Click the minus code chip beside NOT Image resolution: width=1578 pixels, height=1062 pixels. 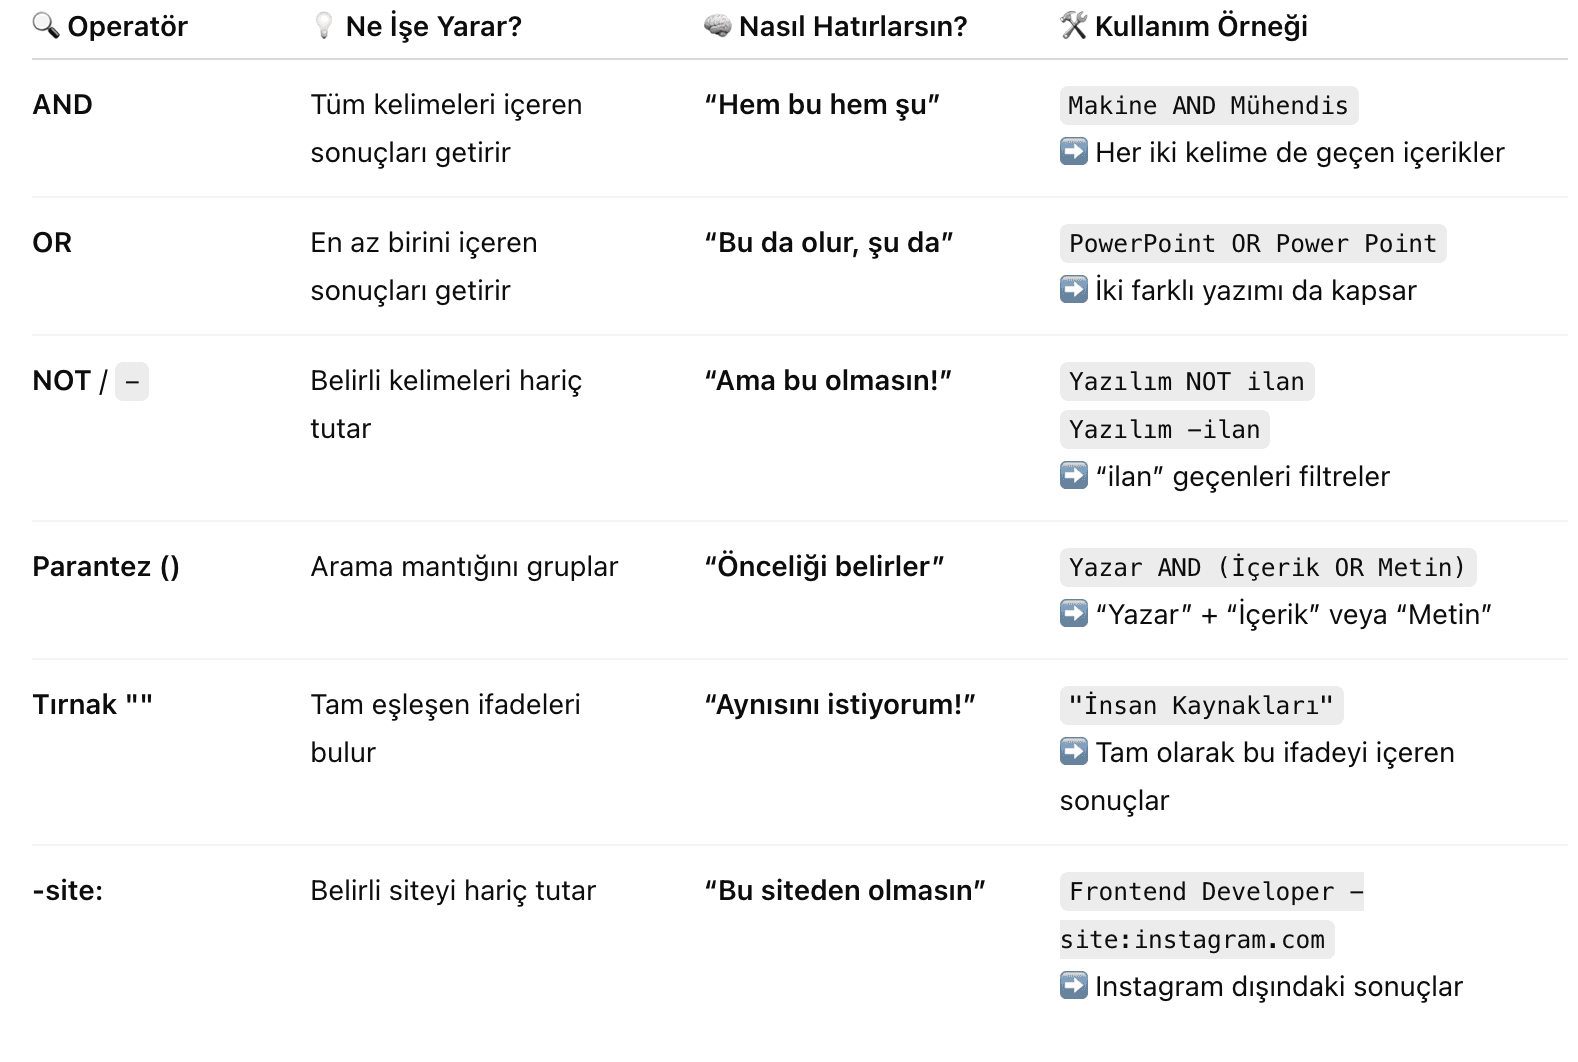point(132,381)
